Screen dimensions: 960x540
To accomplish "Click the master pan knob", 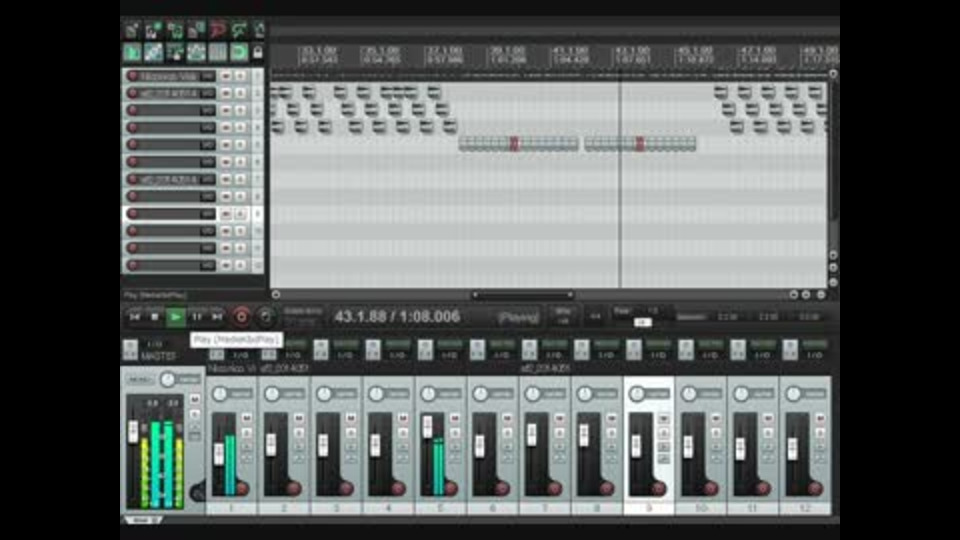I will point(167,380).
